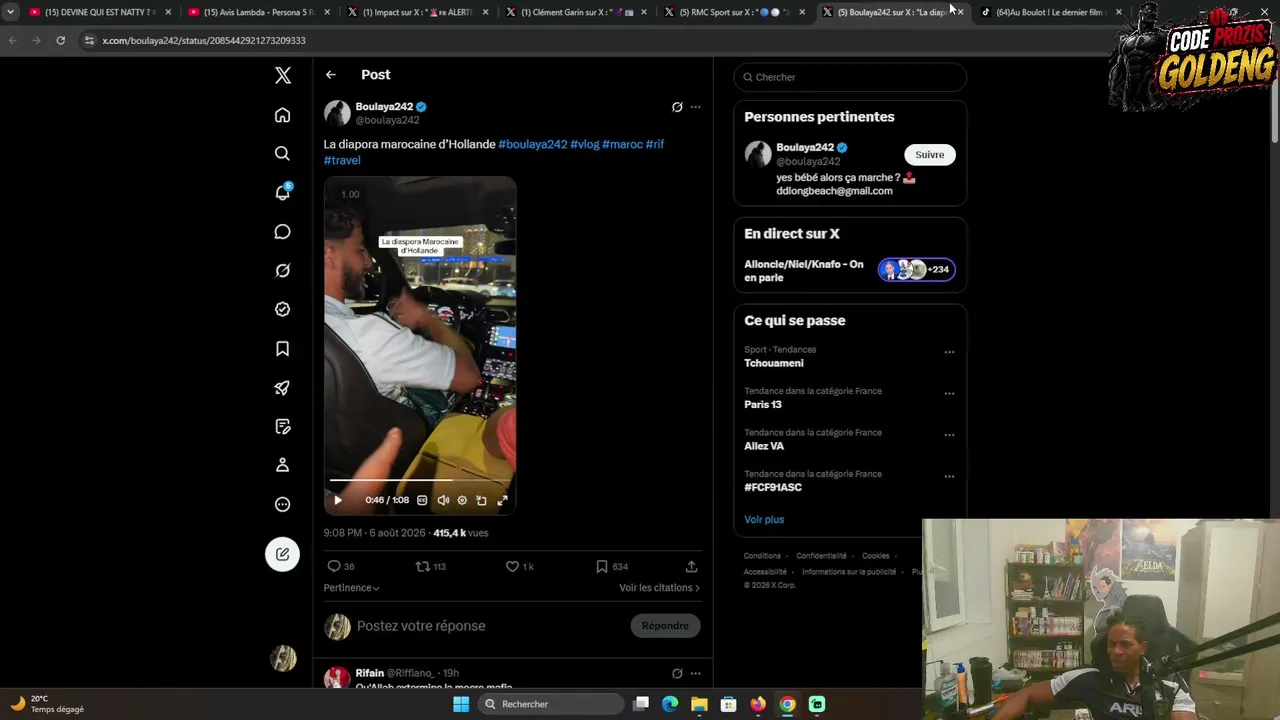
Task: Open the Explore search icon in sidebar
Action: [x=283, y=154]
